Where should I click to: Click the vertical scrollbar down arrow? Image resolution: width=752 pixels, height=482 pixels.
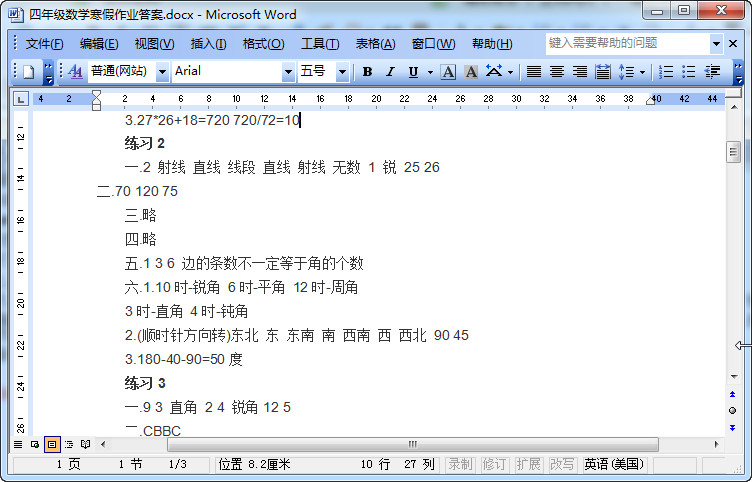[x=734, y=377]
